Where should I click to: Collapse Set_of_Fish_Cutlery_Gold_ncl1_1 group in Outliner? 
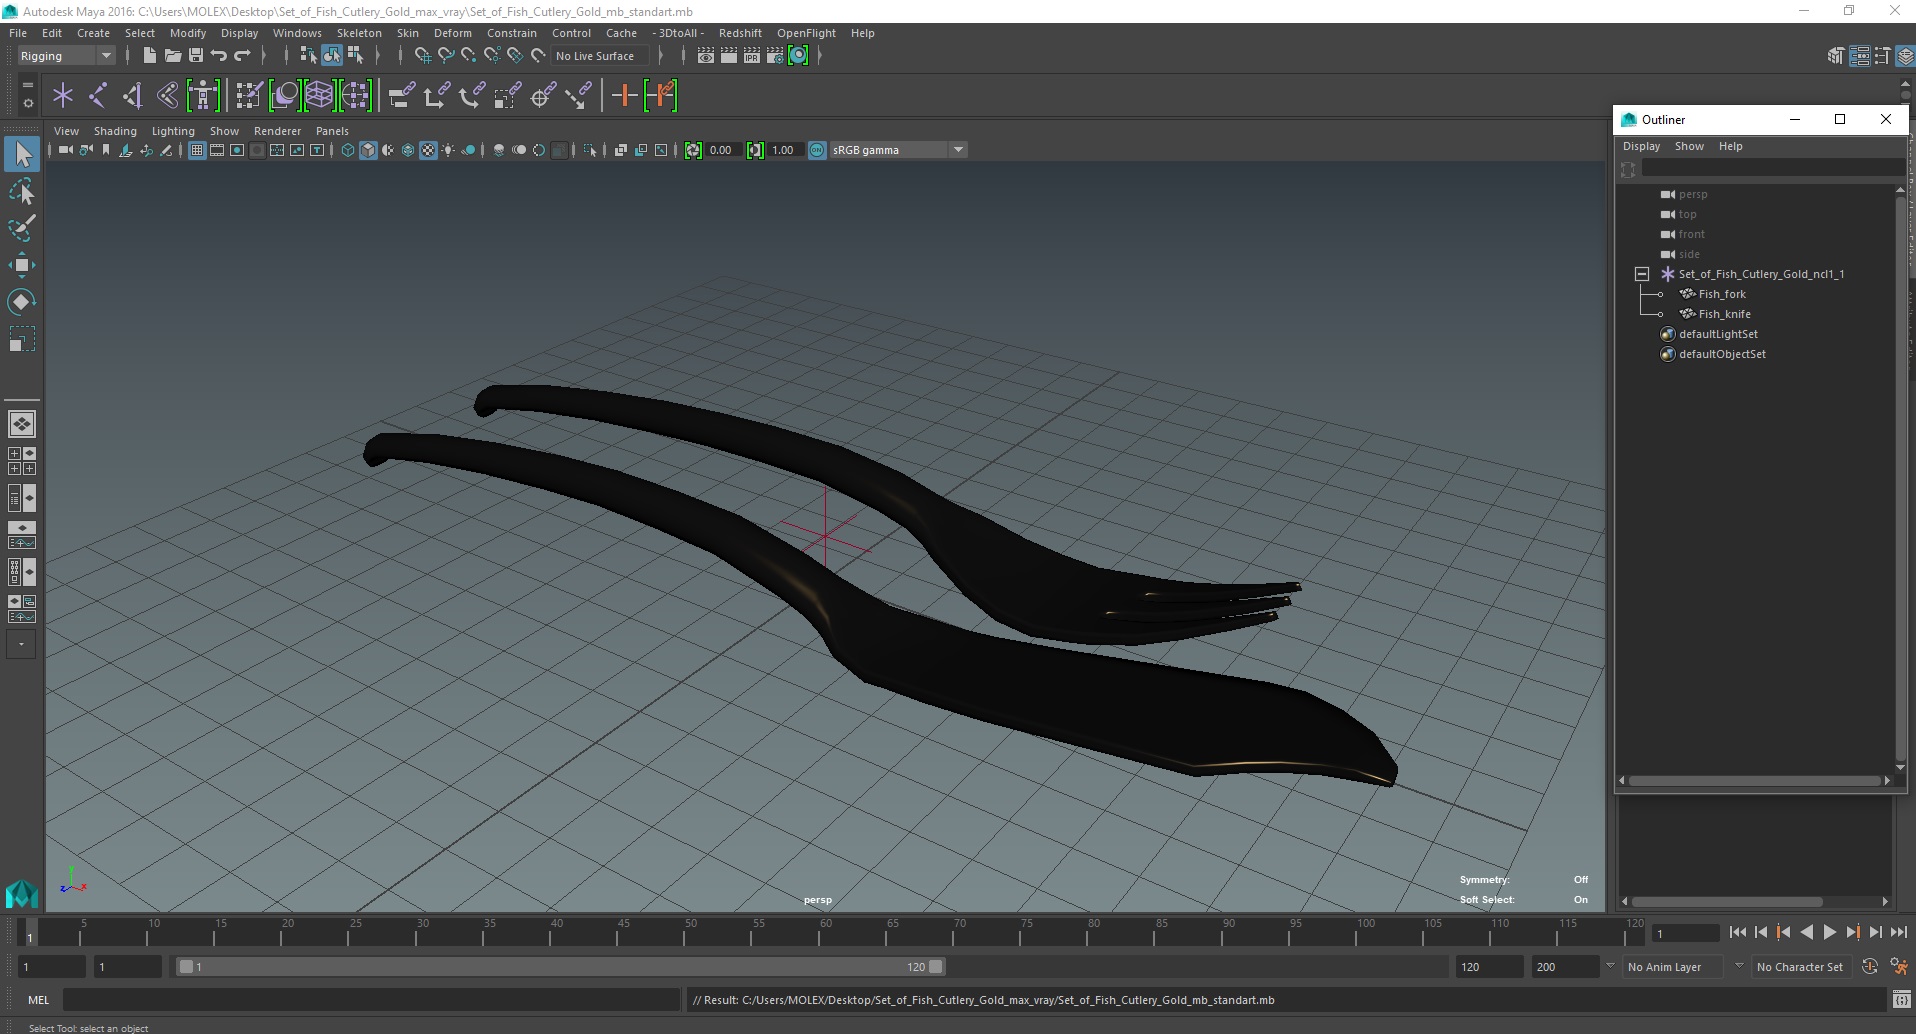1641,274
